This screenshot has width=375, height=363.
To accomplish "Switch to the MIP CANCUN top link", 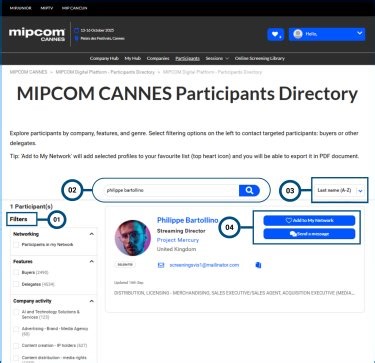I will [74, 8].
